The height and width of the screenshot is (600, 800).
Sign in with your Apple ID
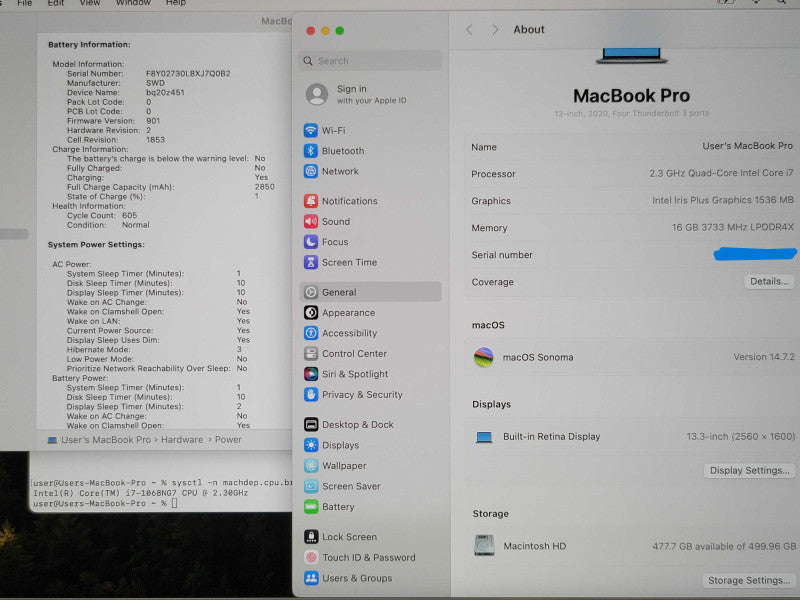coord(371,94)
